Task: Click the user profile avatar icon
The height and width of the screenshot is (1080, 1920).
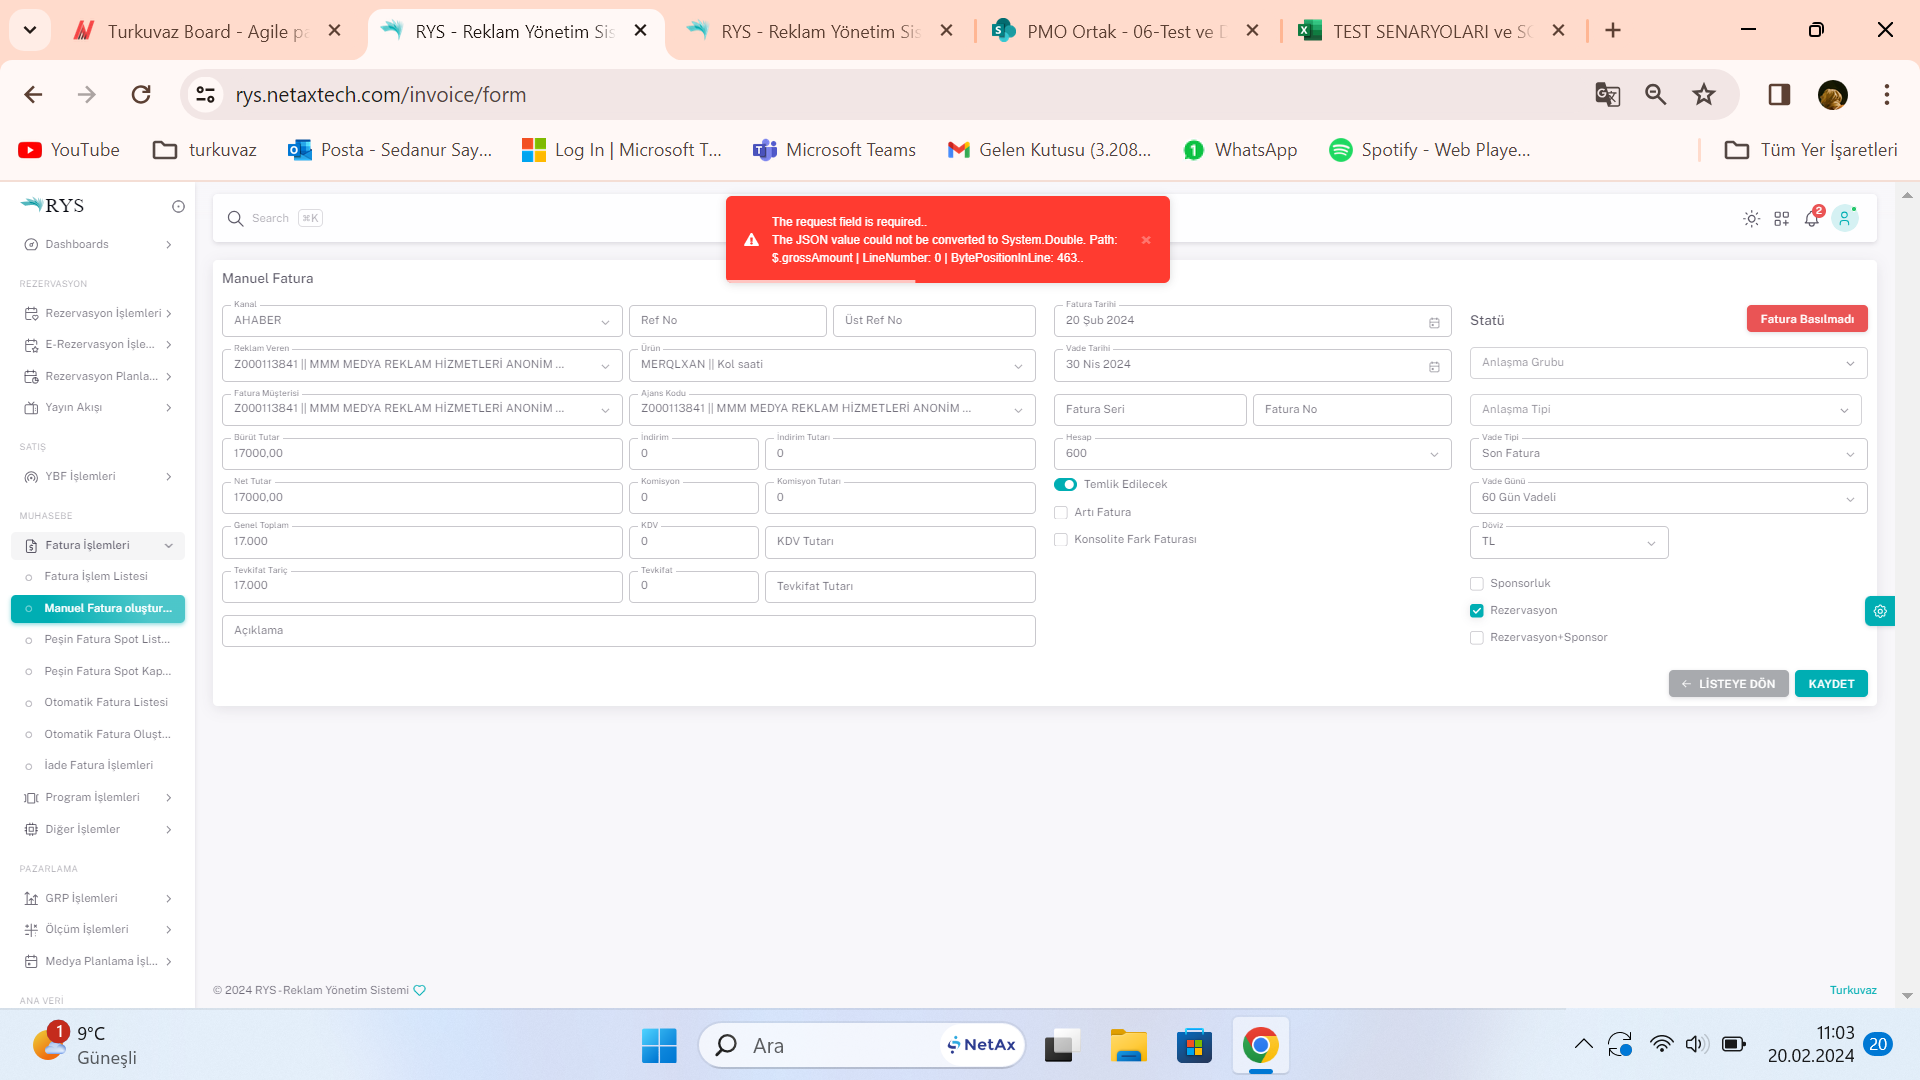Action: point(1845,219)
